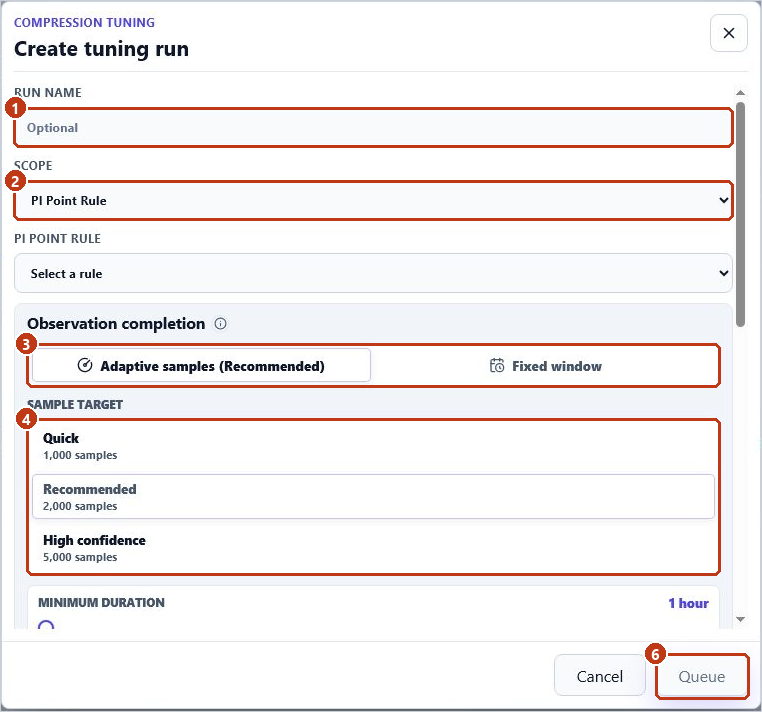Click the vertical scrollbar thumb

tap(740, 214)
